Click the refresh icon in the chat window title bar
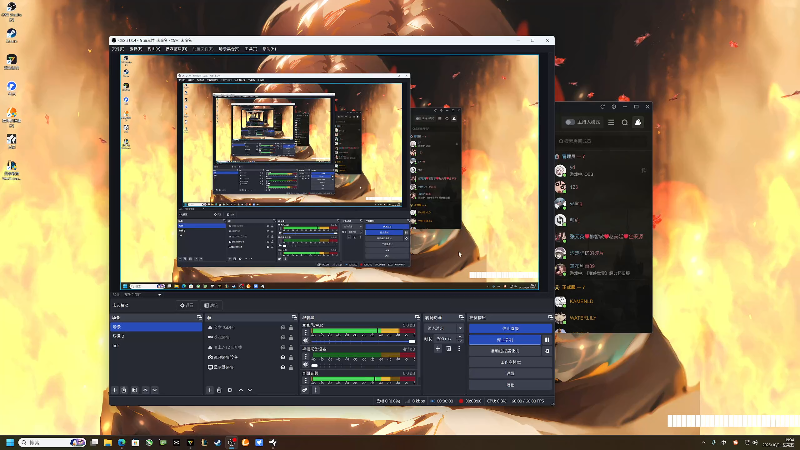The image size is (800, 450). (x=603, y=107)
